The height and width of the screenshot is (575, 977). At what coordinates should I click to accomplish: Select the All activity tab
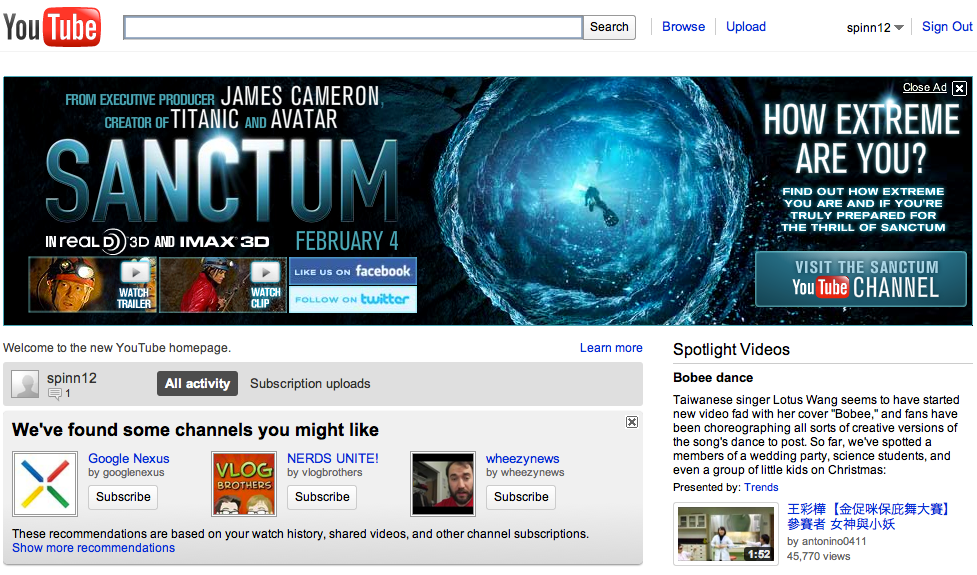point(198,384)
